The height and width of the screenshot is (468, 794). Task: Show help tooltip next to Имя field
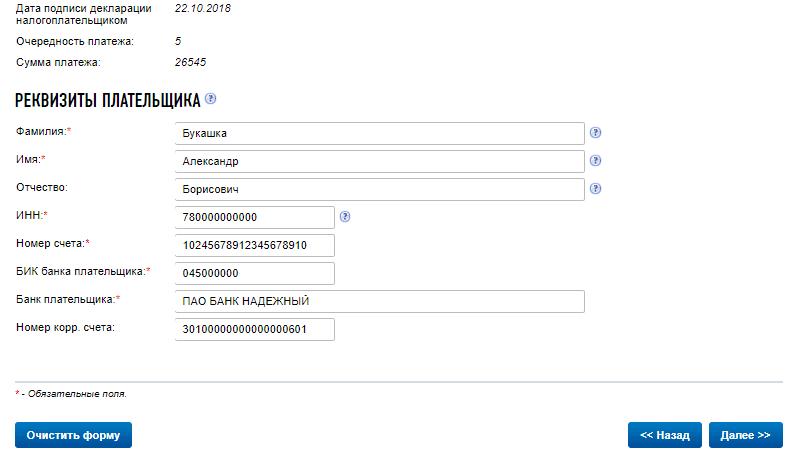596,161
